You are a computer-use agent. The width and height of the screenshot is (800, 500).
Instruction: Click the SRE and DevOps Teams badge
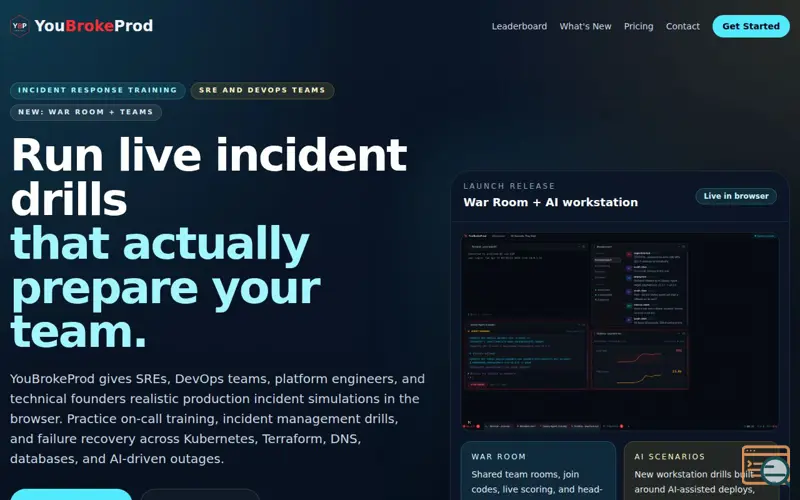(x=262, y=90)
